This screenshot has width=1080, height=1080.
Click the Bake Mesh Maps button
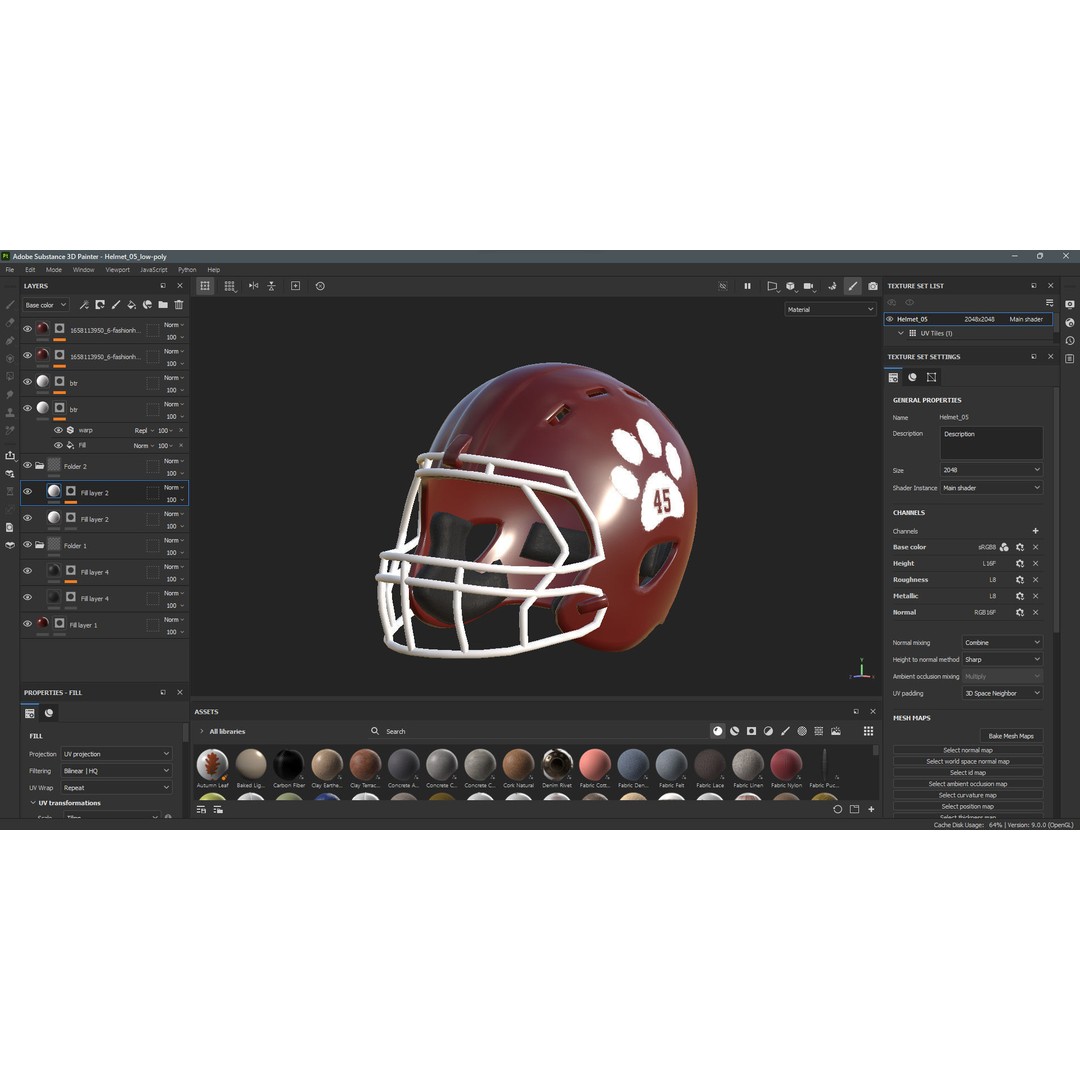pyautogui.click(x=1011, y=736)
